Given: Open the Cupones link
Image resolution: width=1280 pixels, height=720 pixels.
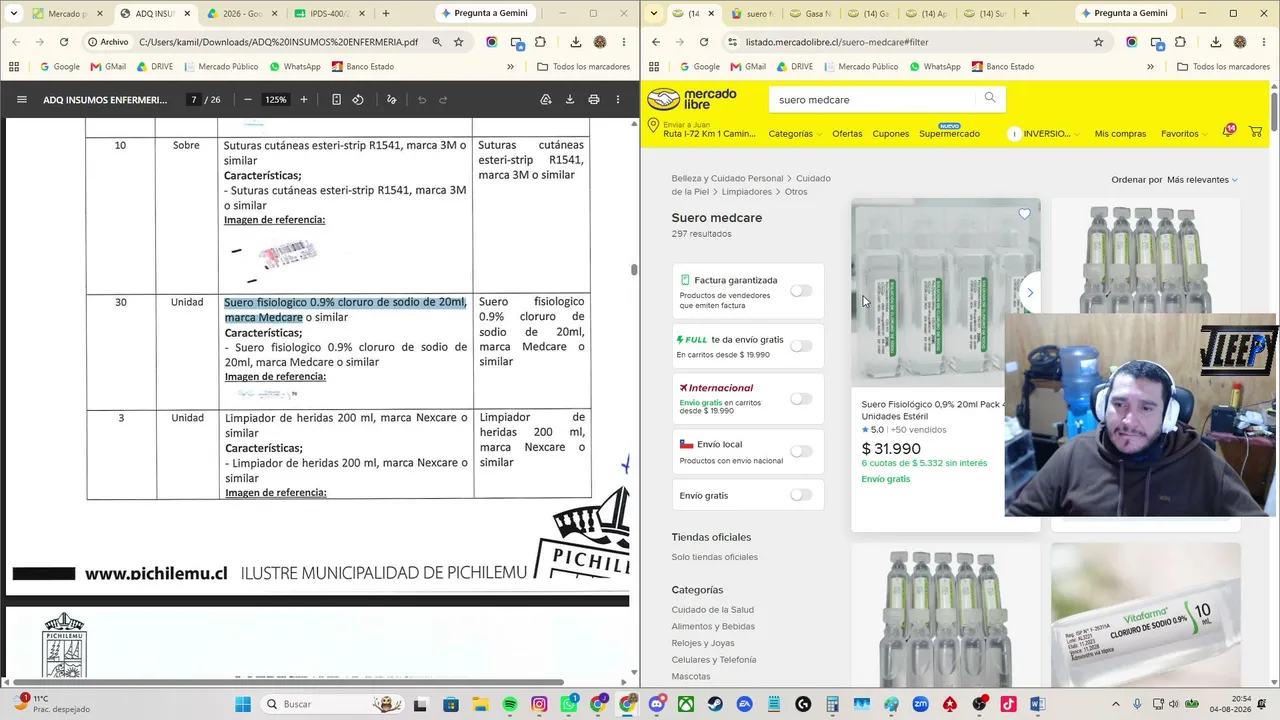Looking at the screenshot, I should 891,134.
